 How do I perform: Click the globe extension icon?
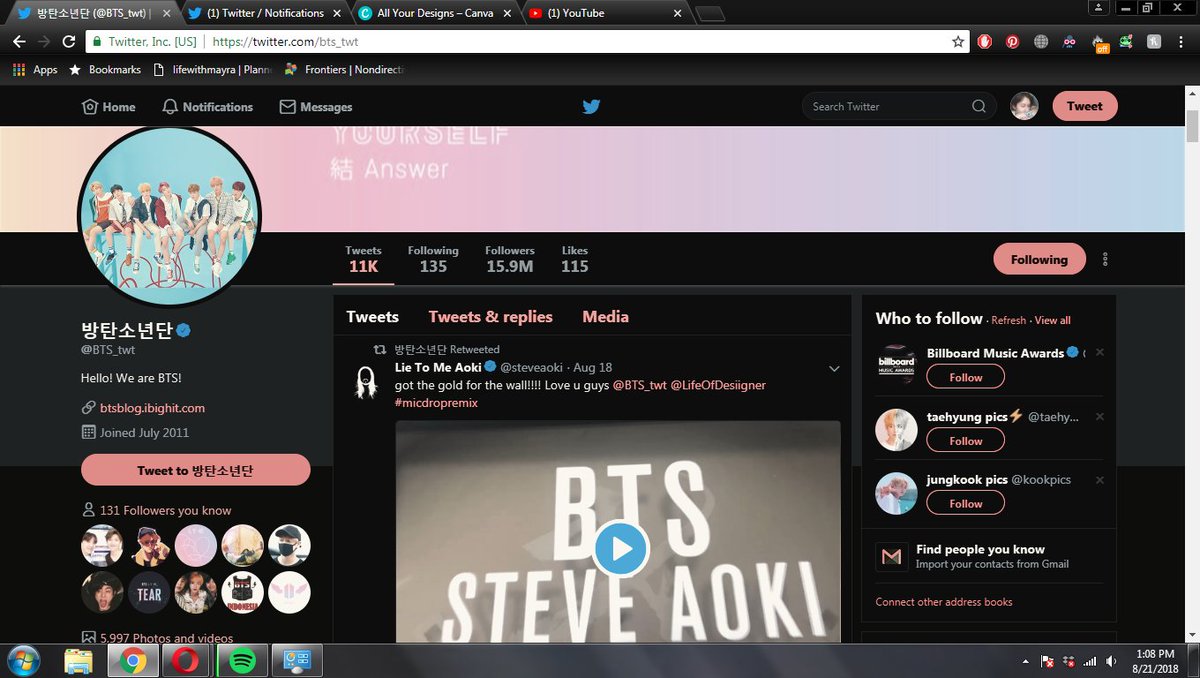[x=1041, y=42]
